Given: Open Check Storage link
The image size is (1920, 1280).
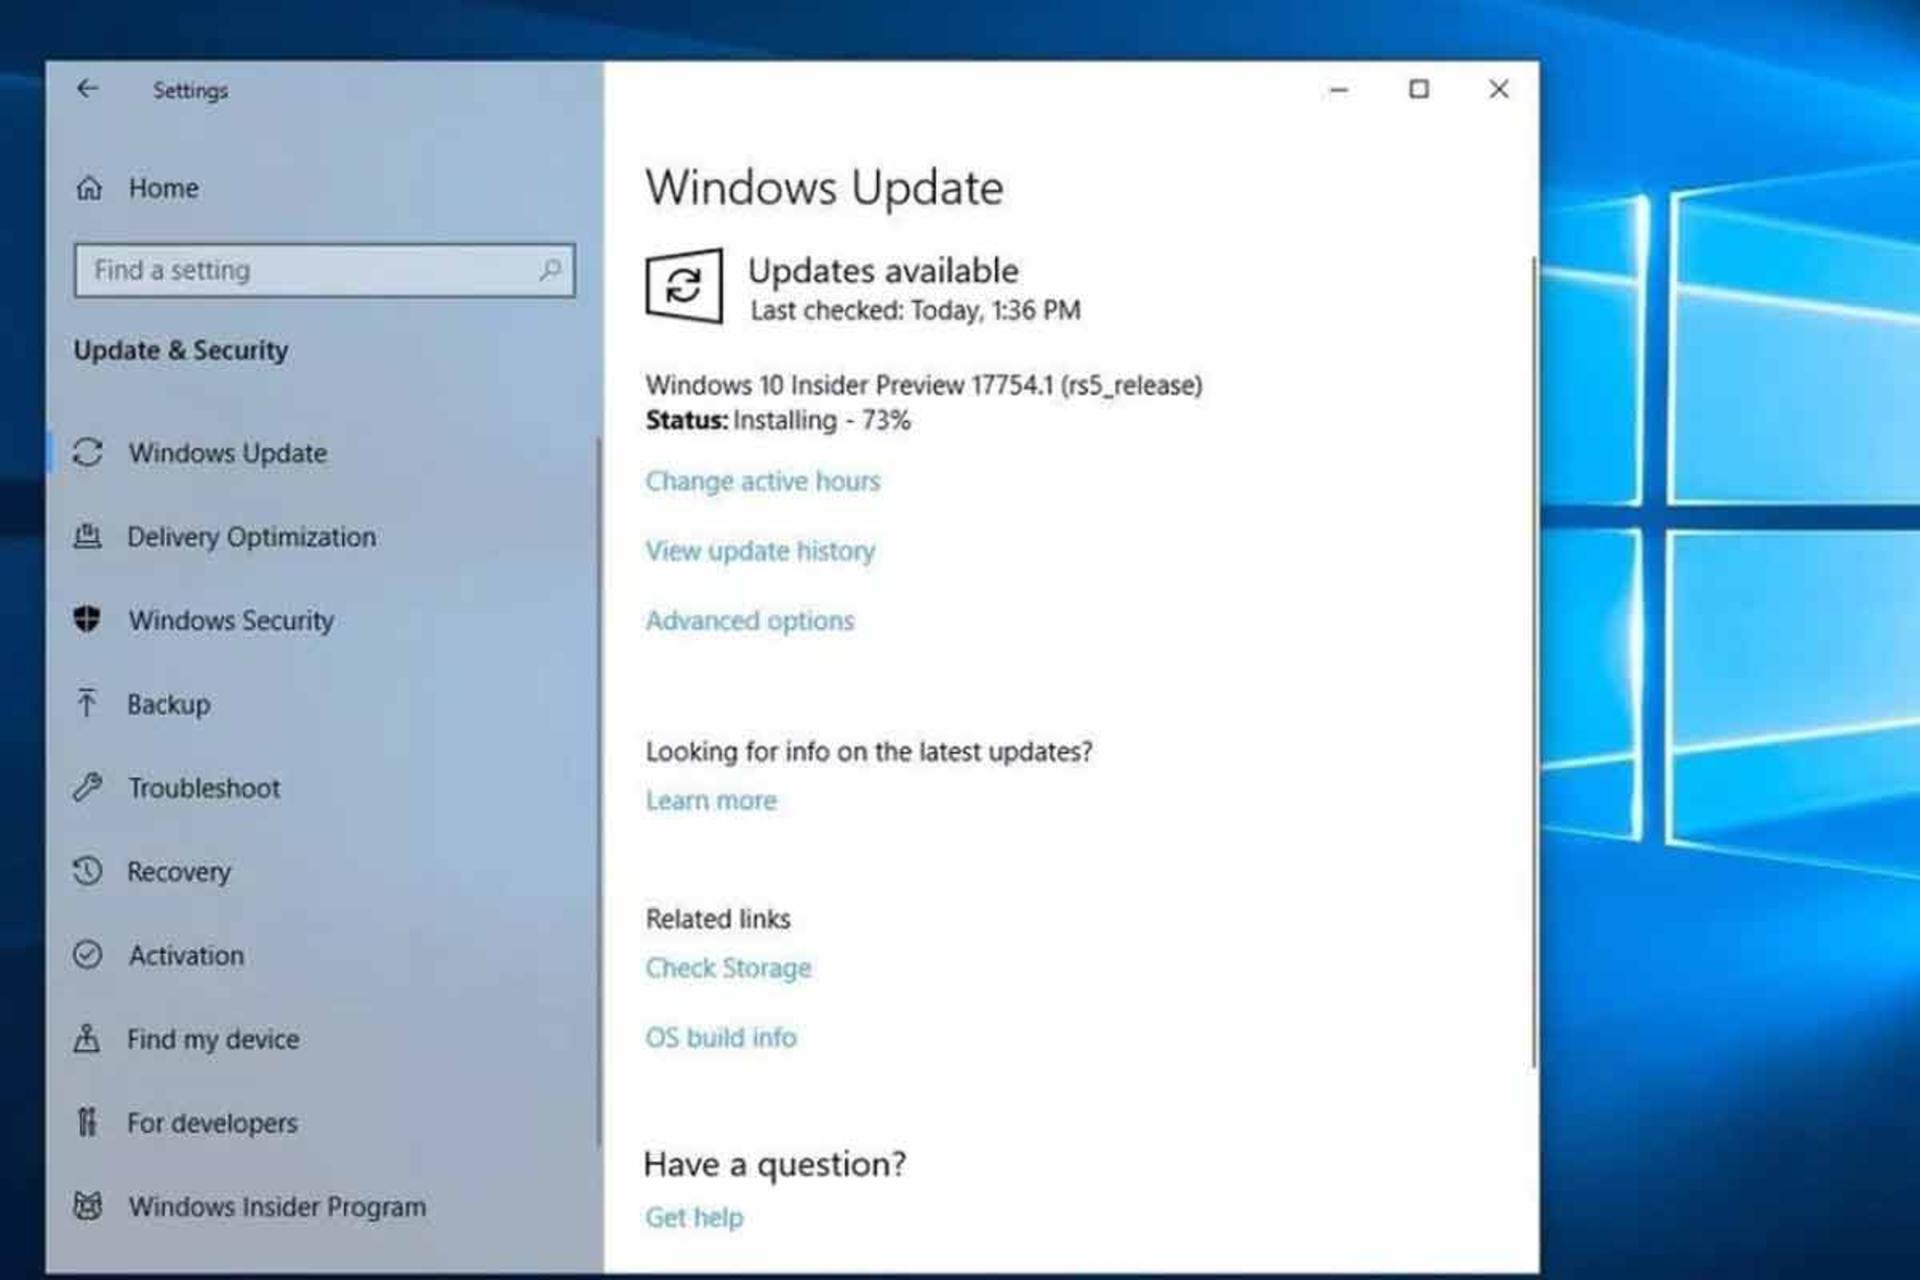Looking at the screenshot, I should click(x=728, y=968).
